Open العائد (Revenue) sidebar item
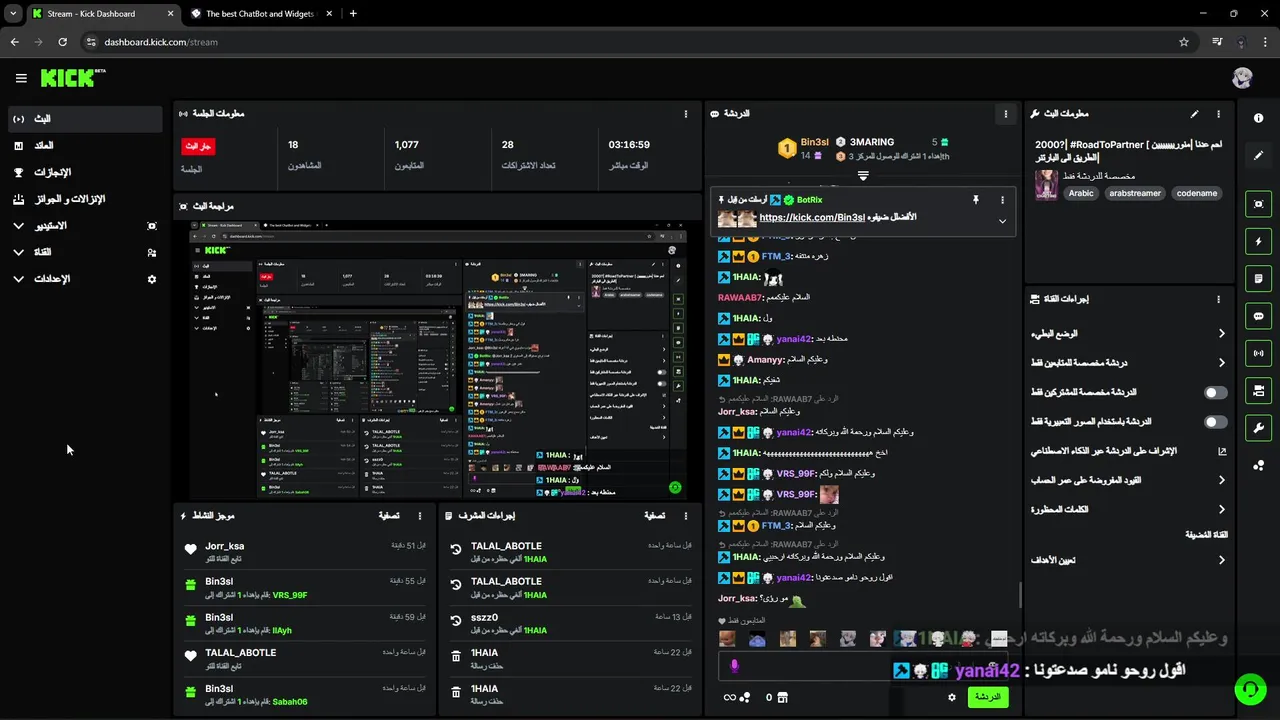This screenshot has height=720, width=1280. (84, 146)
